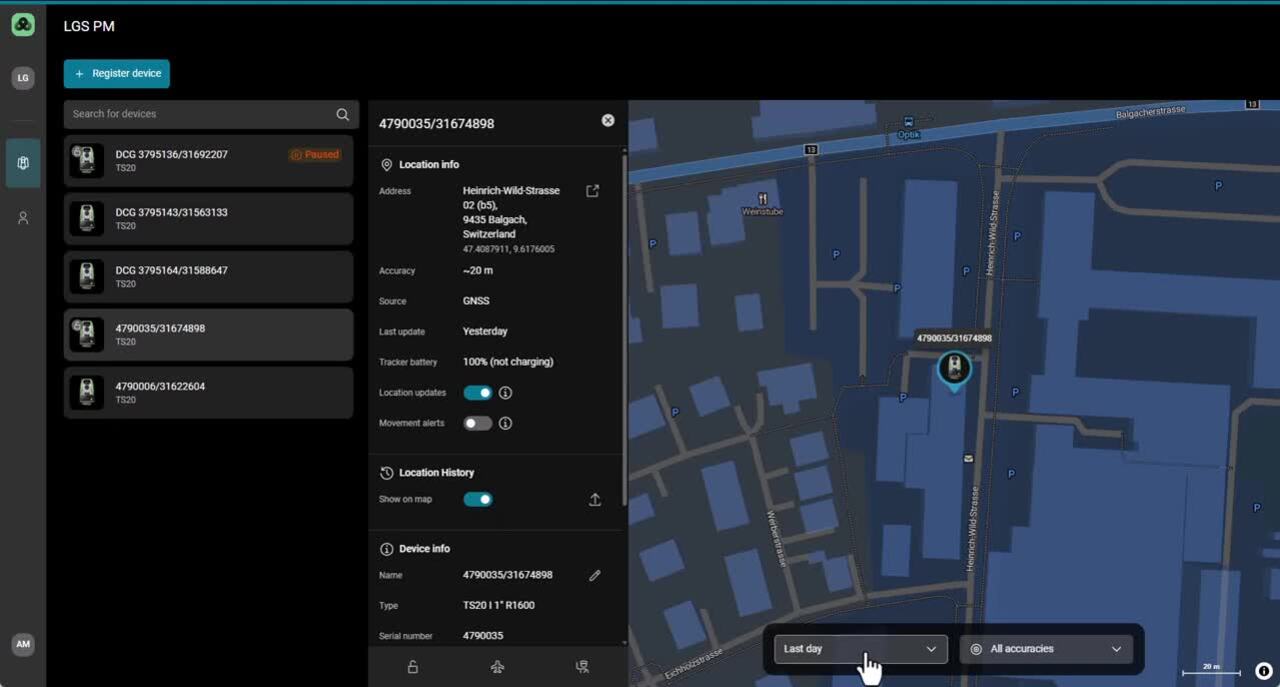Expand the All accuracies filter dropdown
The image size is (1280, 687).
coord(1046,649)
